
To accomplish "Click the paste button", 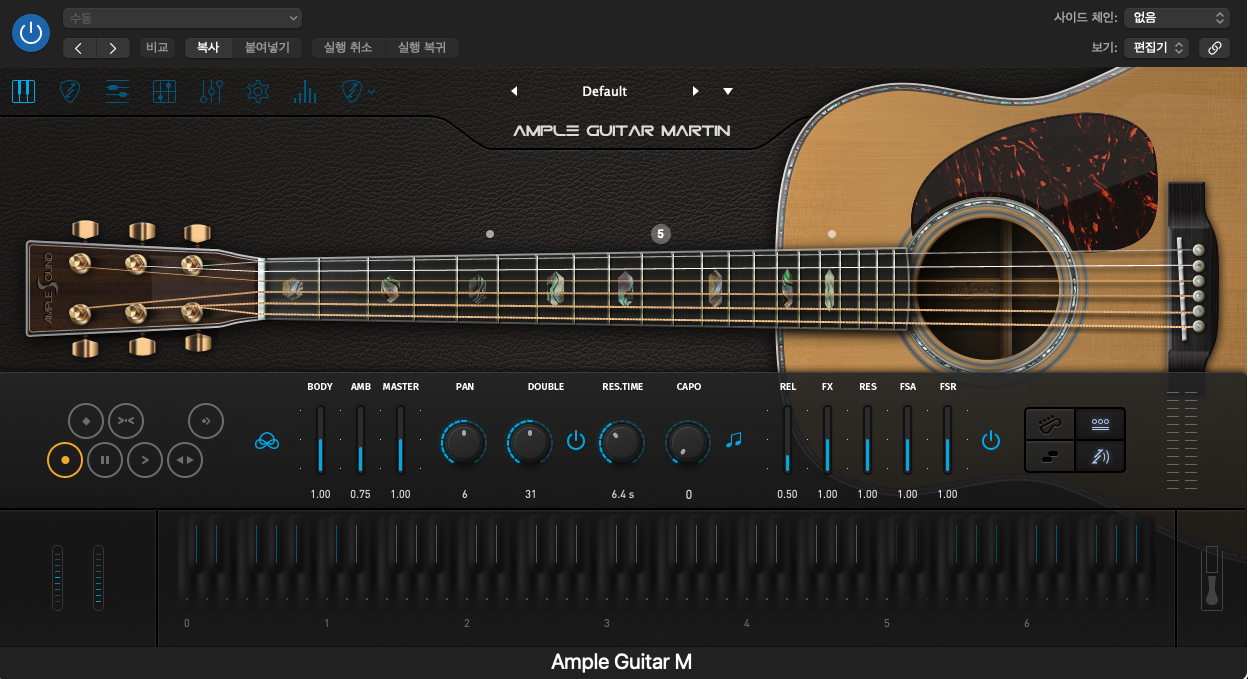I will click(x=267, y=47).
